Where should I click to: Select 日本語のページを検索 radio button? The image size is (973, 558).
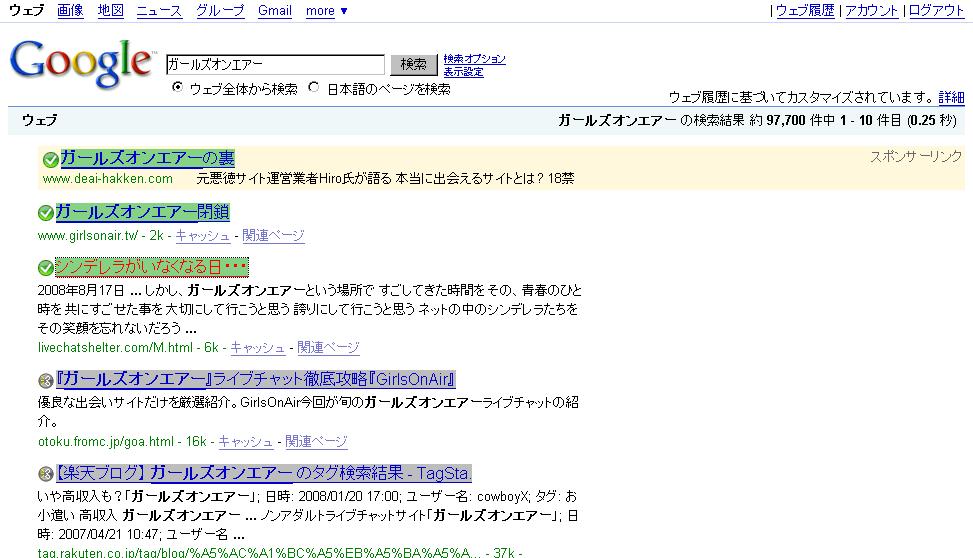314,88
